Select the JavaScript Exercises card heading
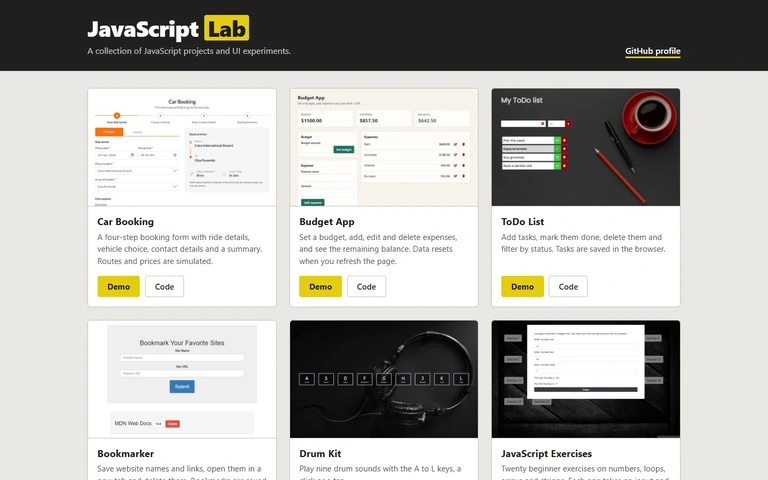The width and height of the screenshot is (768, 480). [x=547, y=454]
